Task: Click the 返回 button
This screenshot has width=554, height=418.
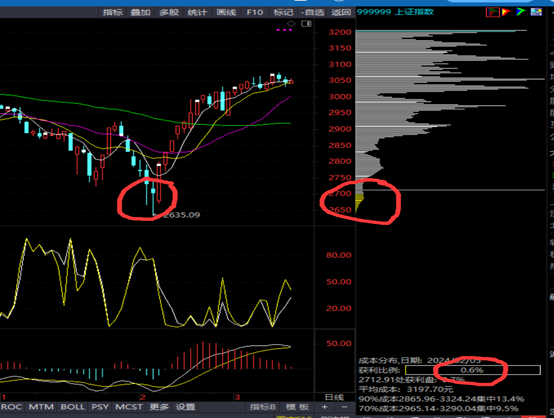Action: [341, 12]
